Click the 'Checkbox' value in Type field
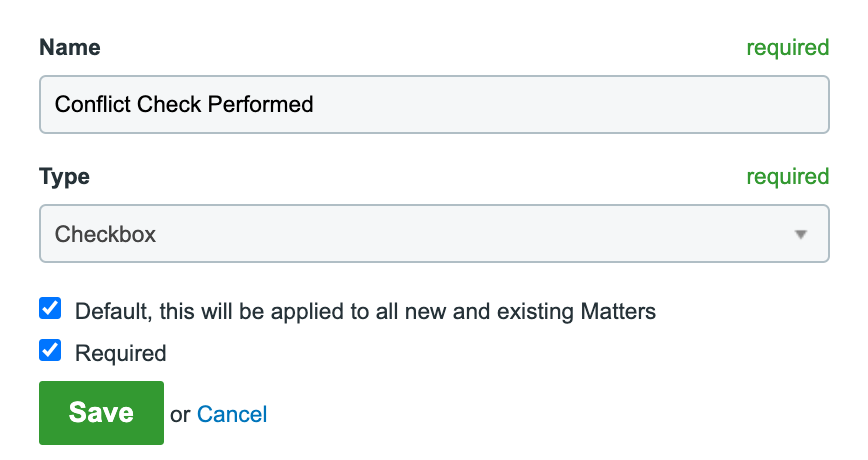Screen dimensions: 868x460 105,234
